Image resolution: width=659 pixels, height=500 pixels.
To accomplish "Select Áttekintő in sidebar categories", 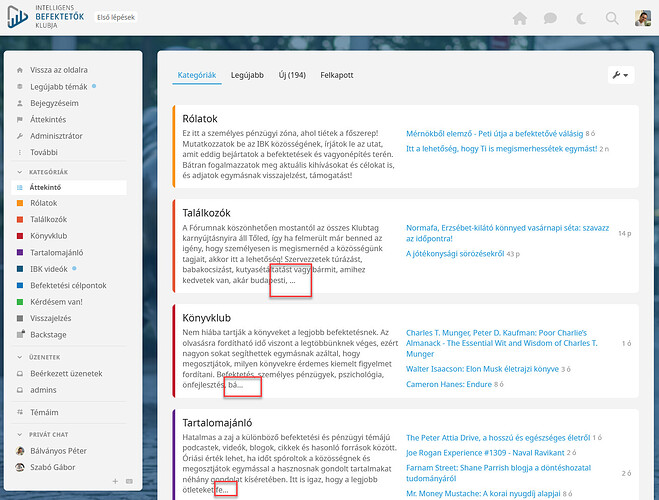I will (69, 187).
